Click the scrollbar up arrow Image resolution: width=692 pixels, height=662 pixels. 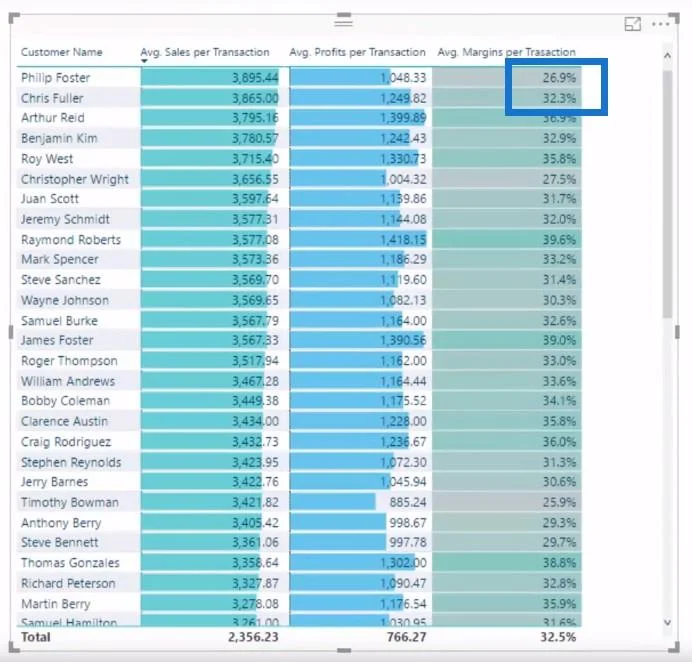pyautogui.click(x=667, y=56)
